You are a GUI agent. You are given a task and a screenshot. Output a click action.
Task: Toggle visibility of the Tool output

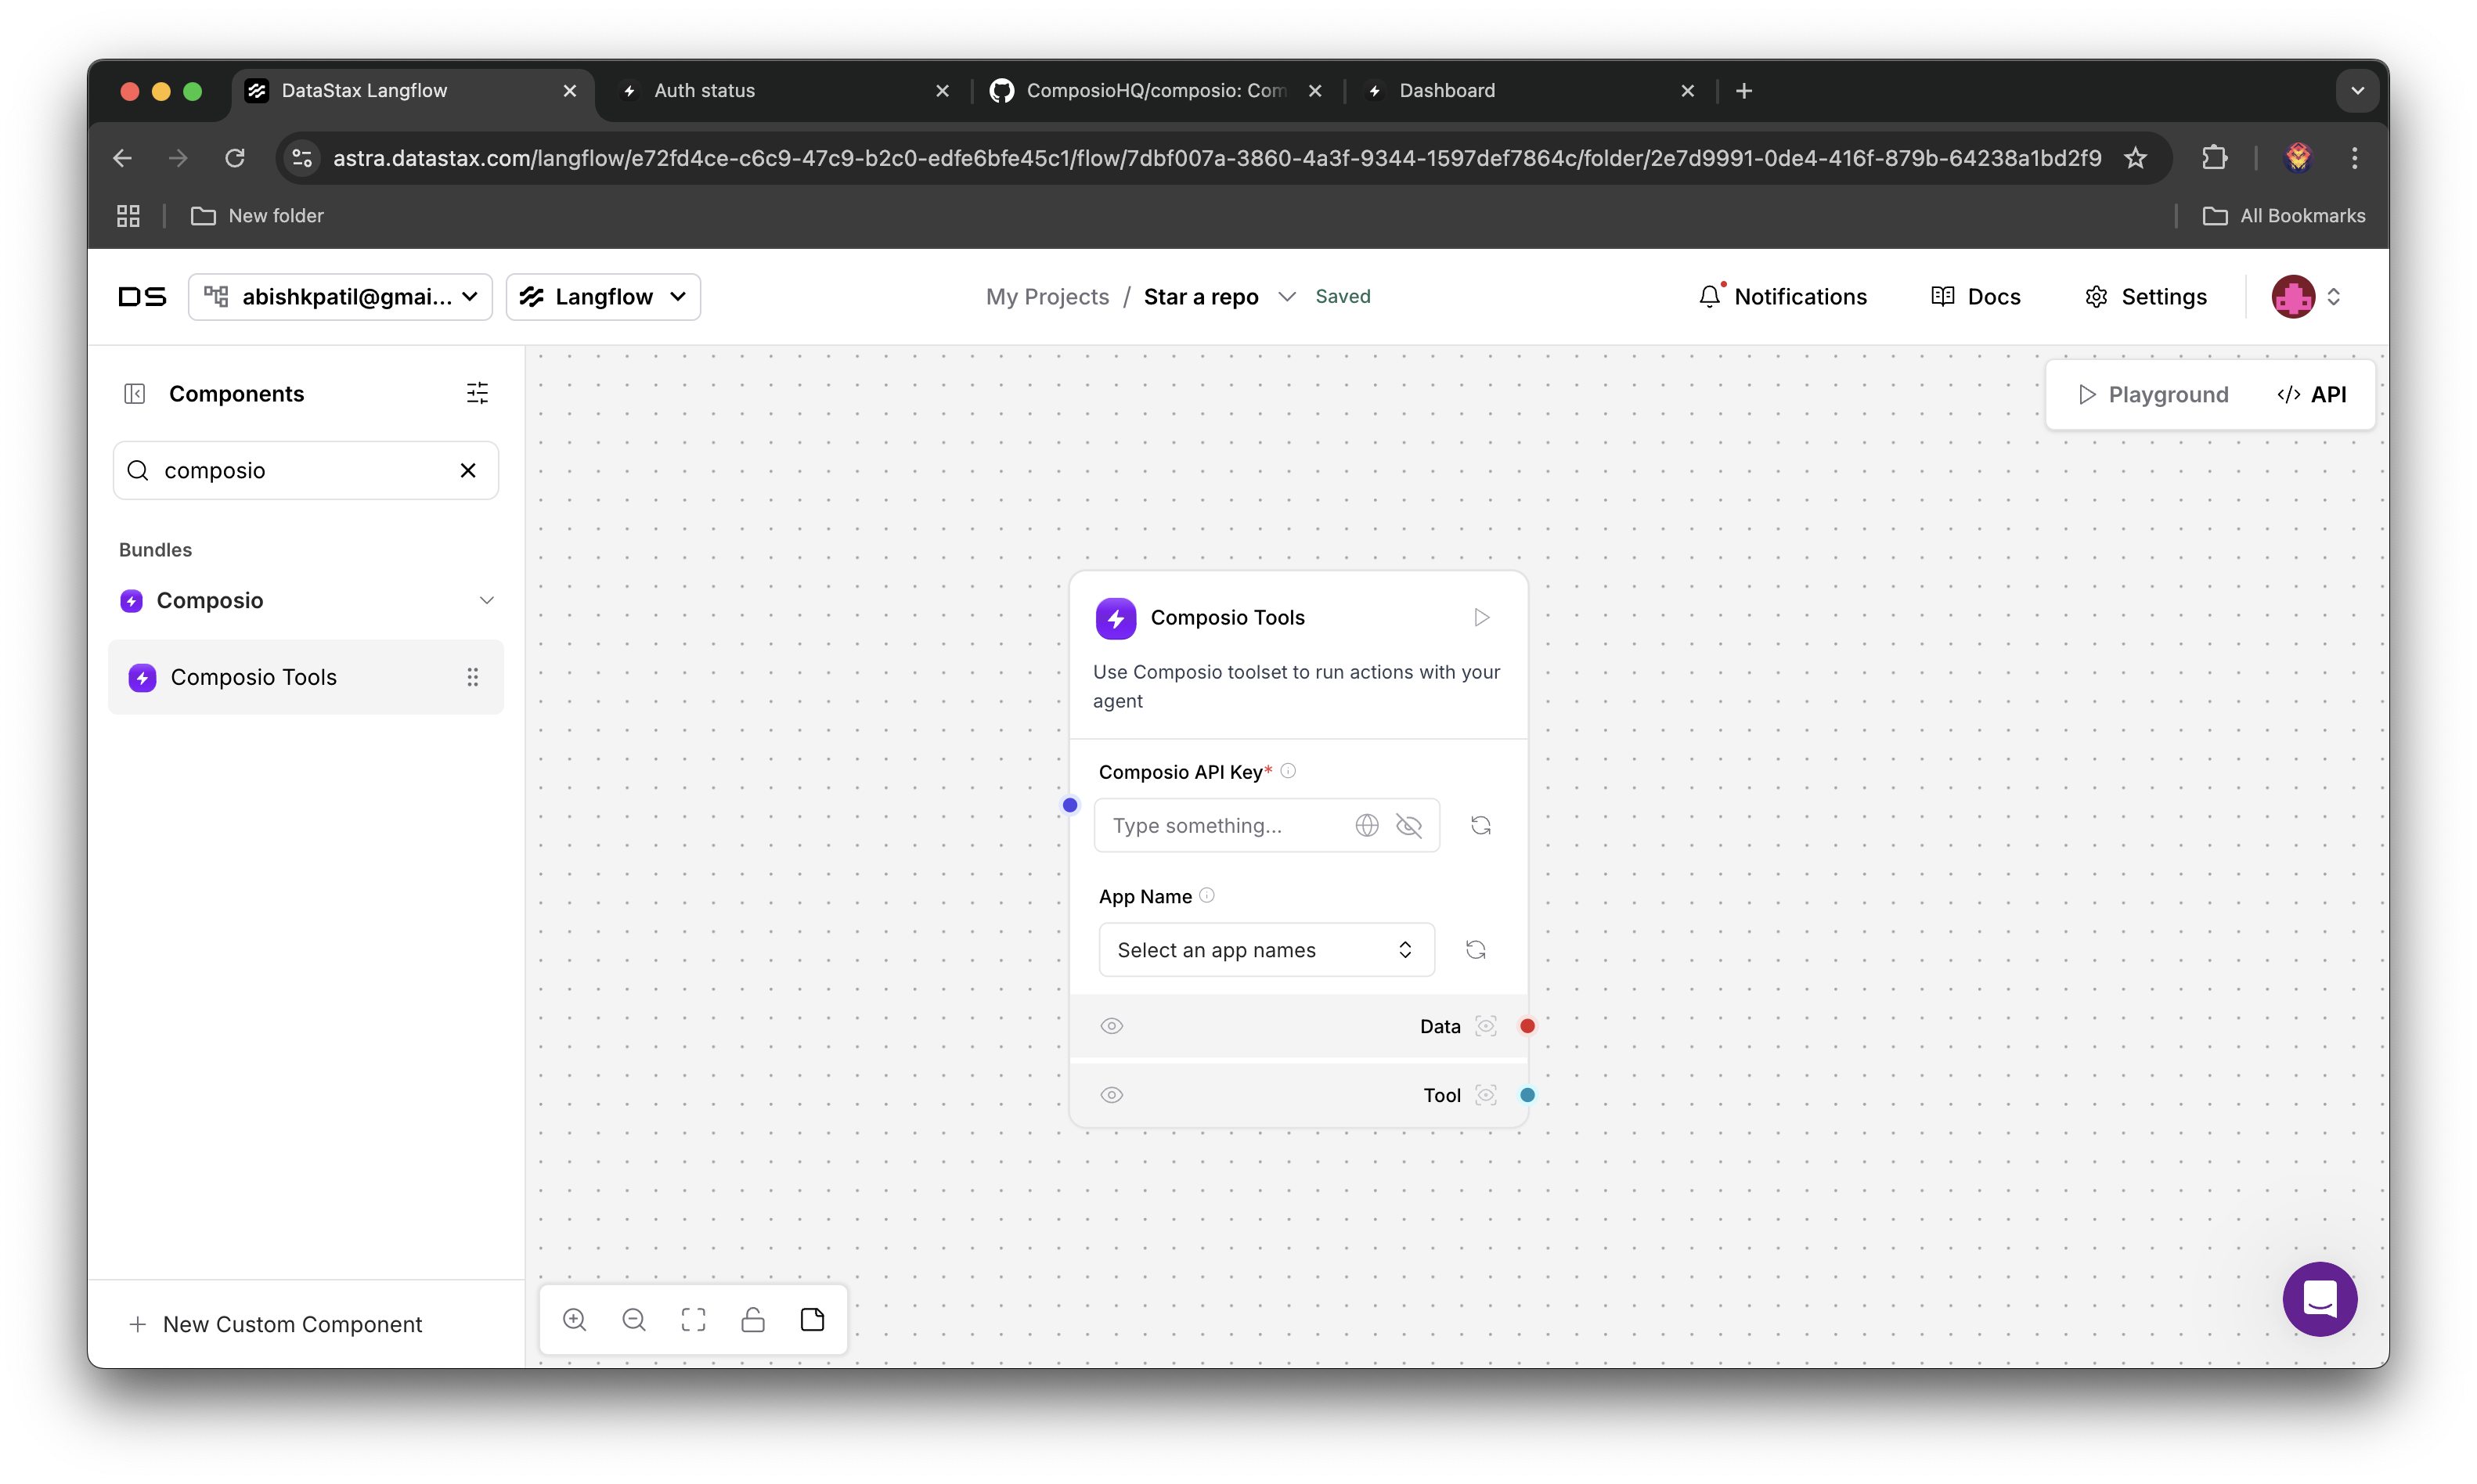[1112, 1095]
